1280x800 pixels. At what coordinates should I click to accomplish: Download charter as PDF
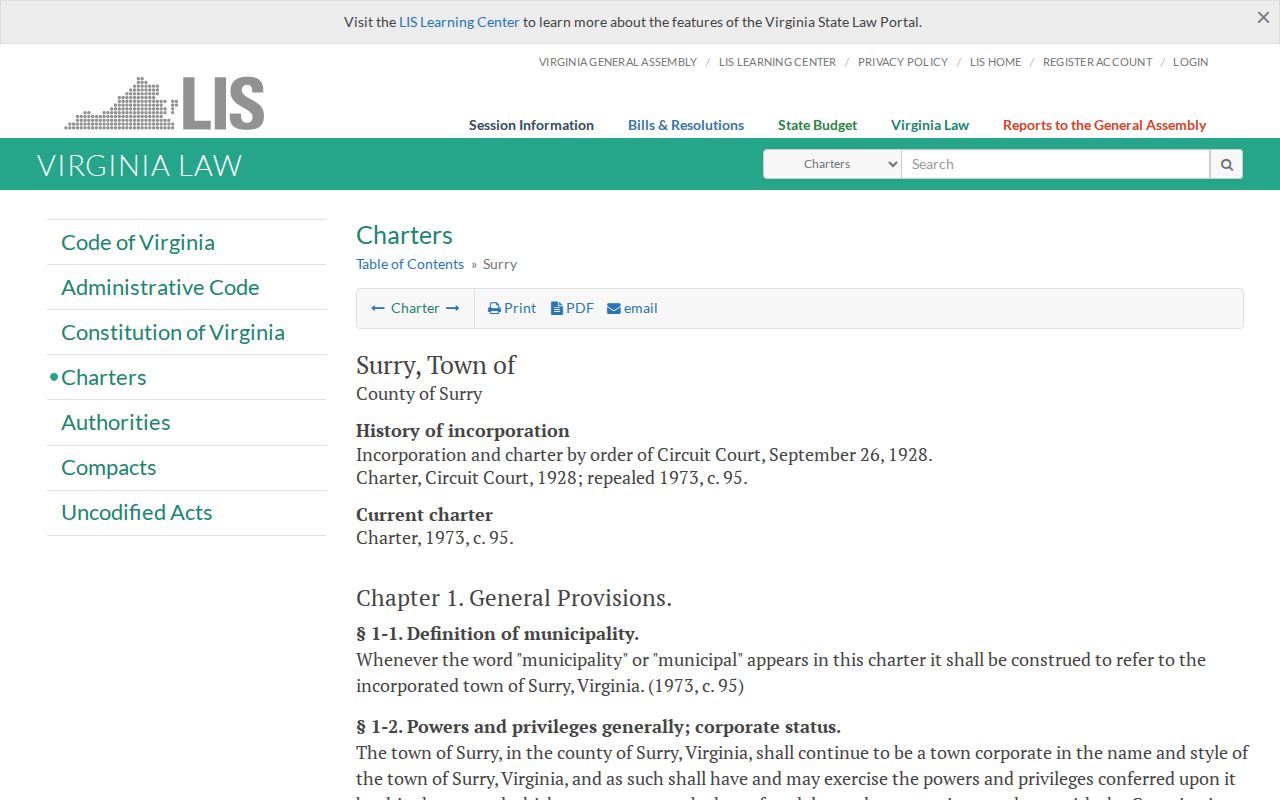572,308
